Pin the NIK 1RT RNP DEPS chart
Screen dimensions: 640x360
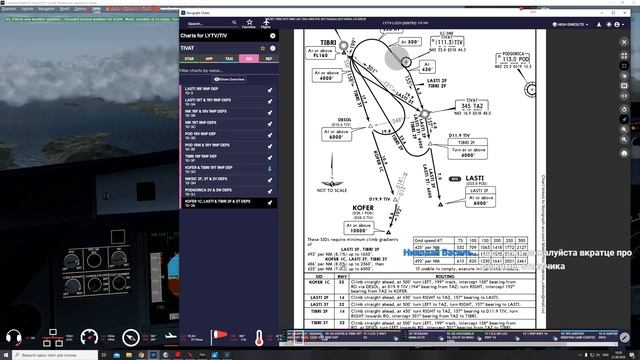tap(270, 124)
